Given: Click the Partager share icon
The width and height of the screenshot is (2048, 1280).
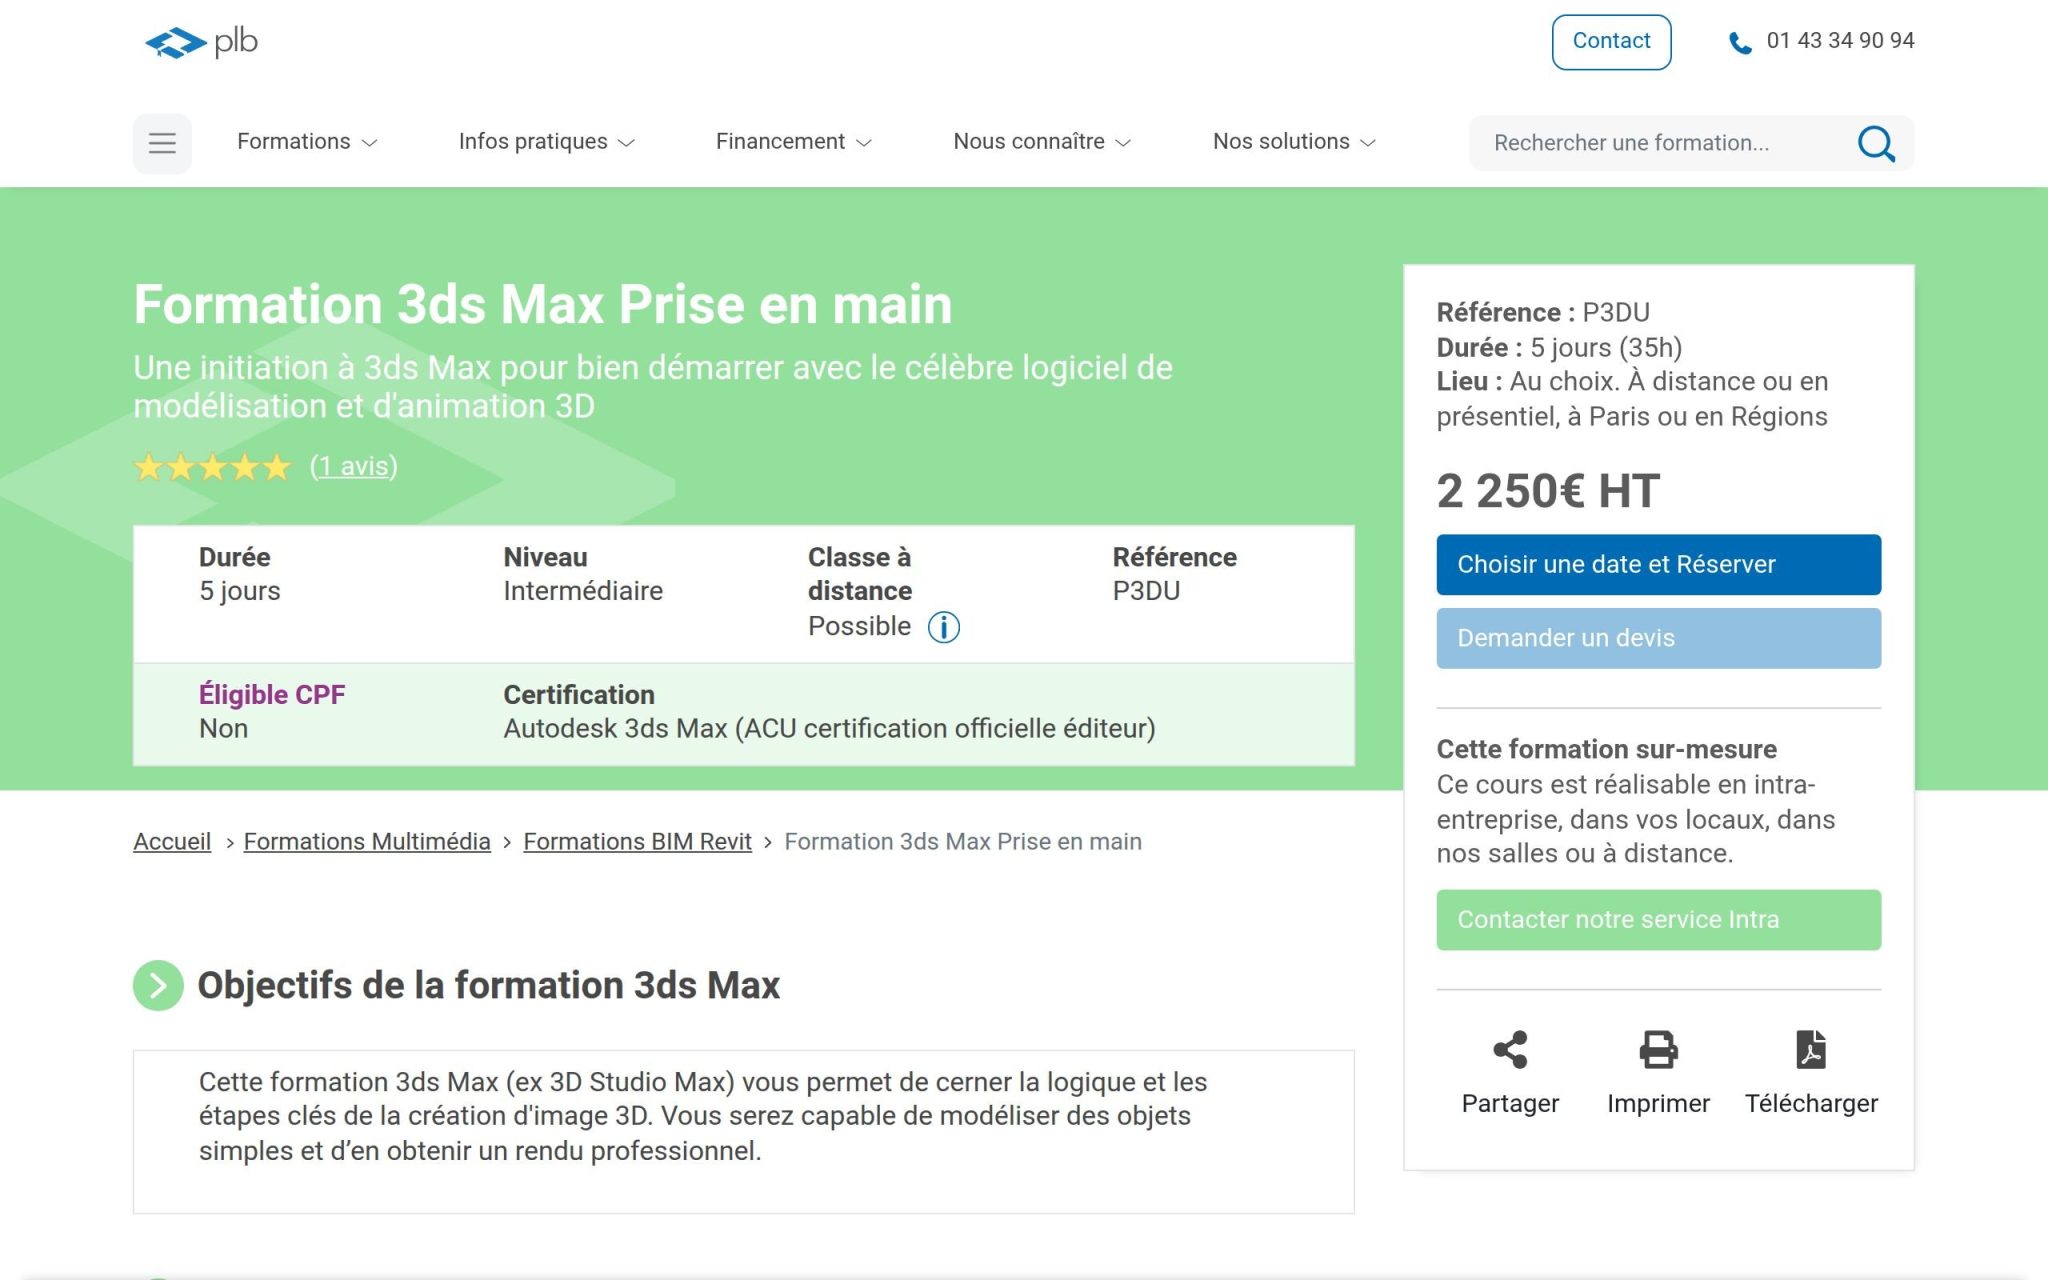Looking at the screenshot, I should click(x=1510, y=1050).
